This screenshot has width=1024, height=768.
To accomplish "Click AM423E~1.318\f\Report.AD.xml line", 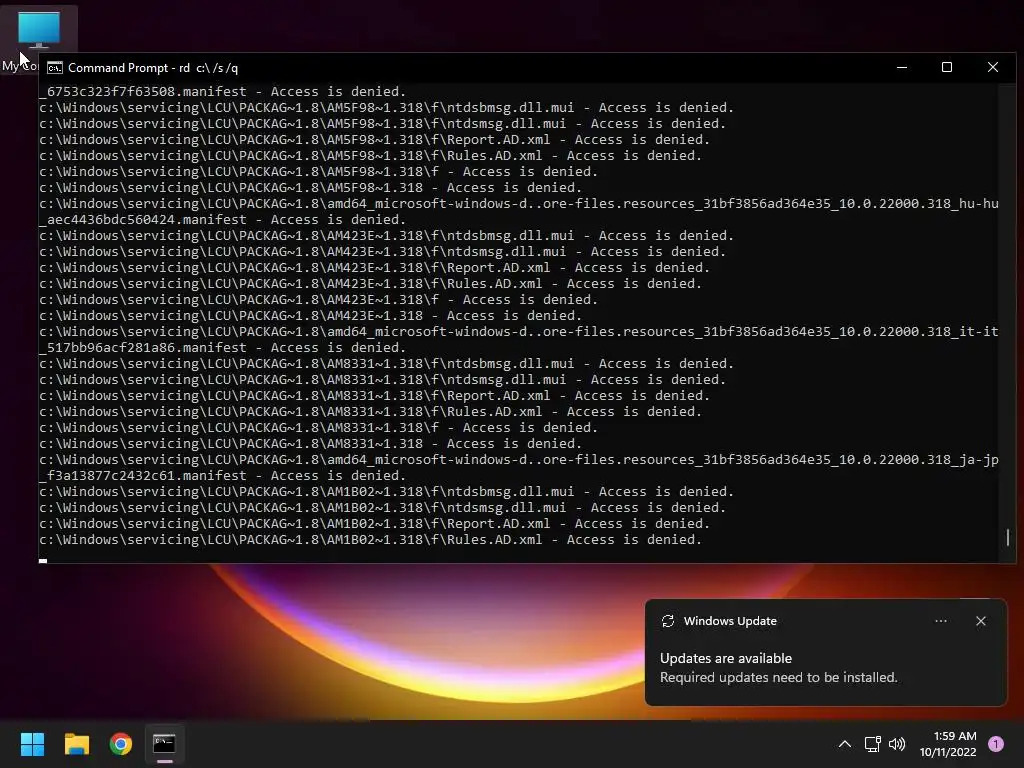I will [374, 267].
